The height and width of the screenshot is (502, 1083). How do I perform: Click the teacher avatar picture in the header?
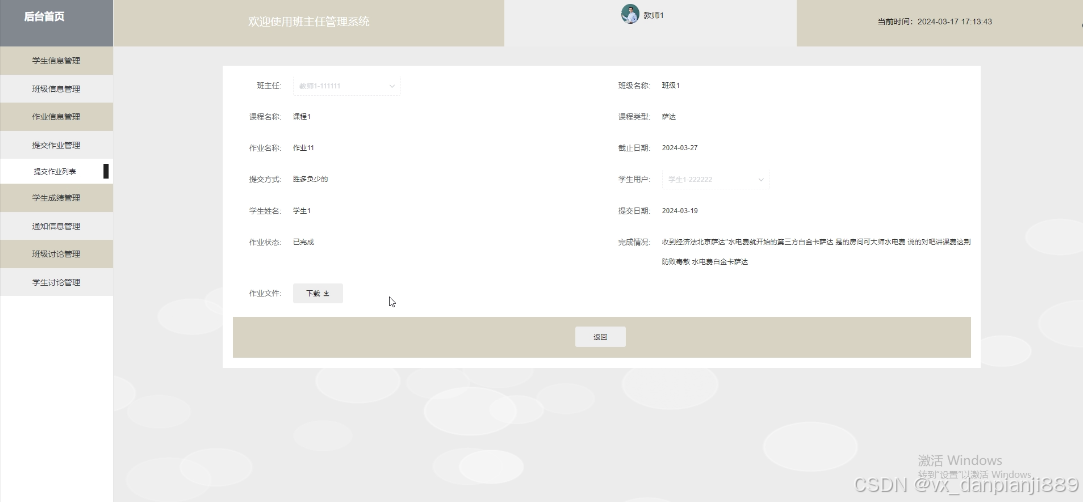629,14
